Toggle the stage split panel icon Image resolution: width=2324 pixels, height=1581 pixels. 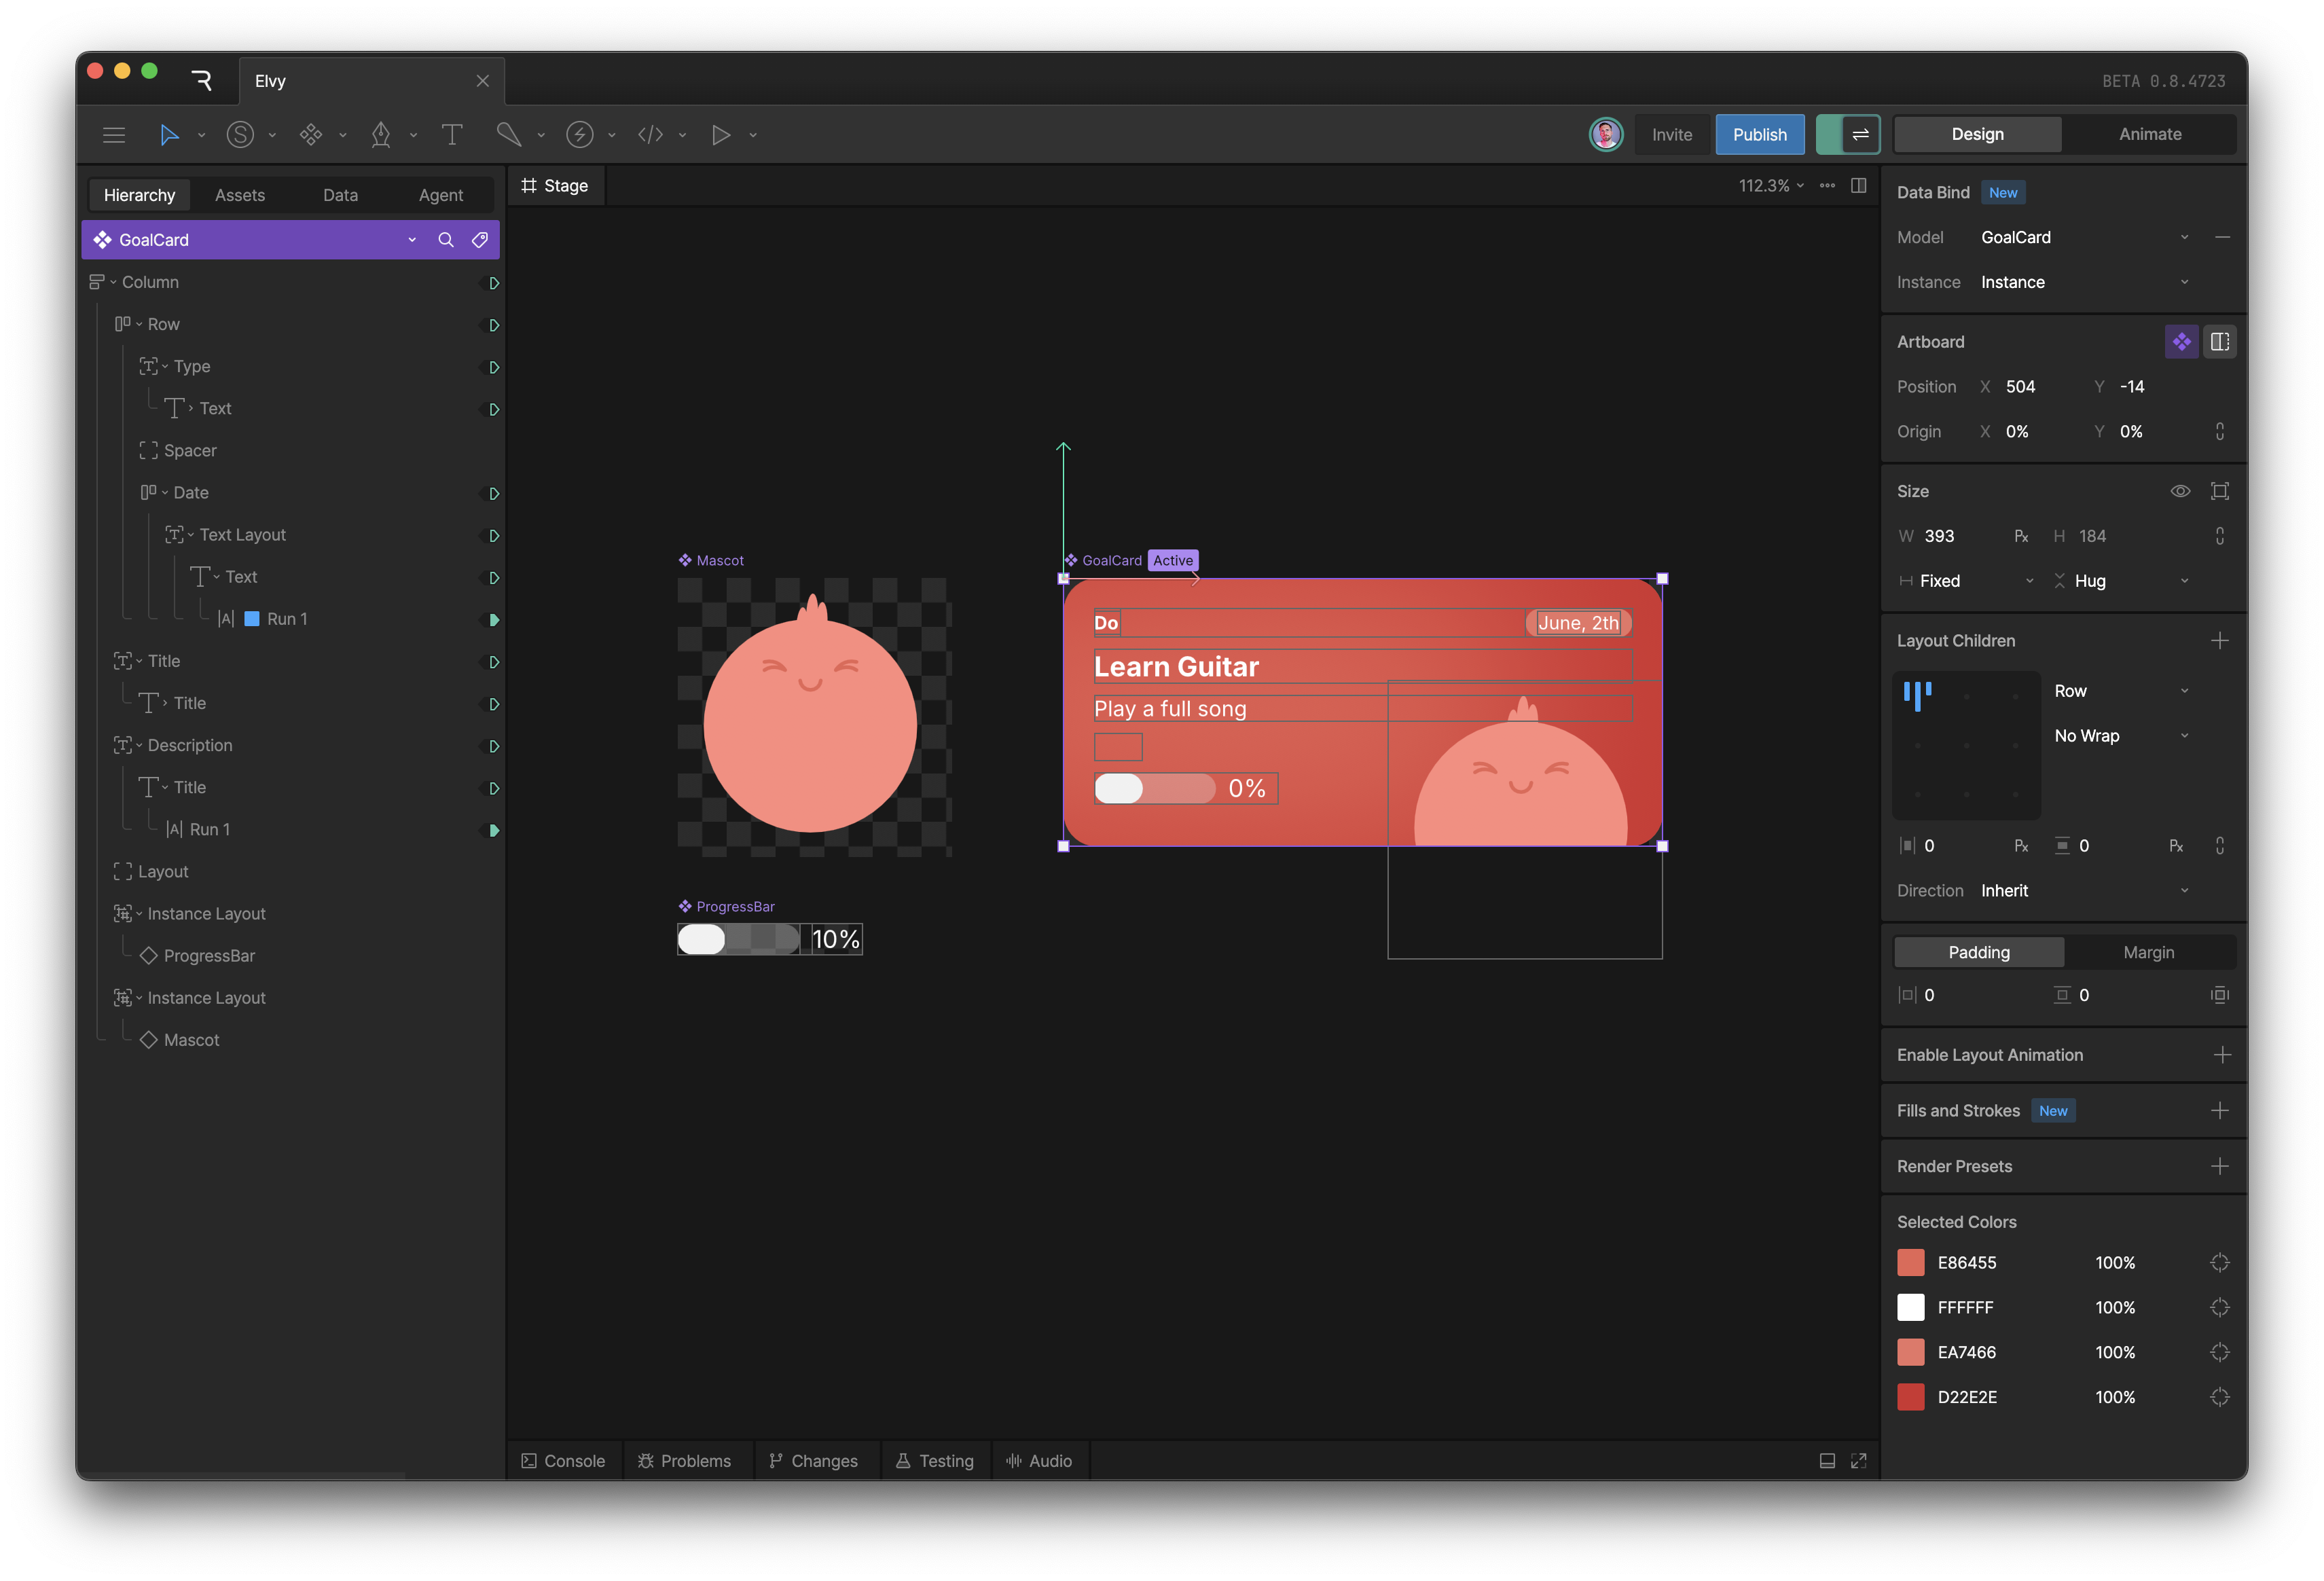(1859, 186)
